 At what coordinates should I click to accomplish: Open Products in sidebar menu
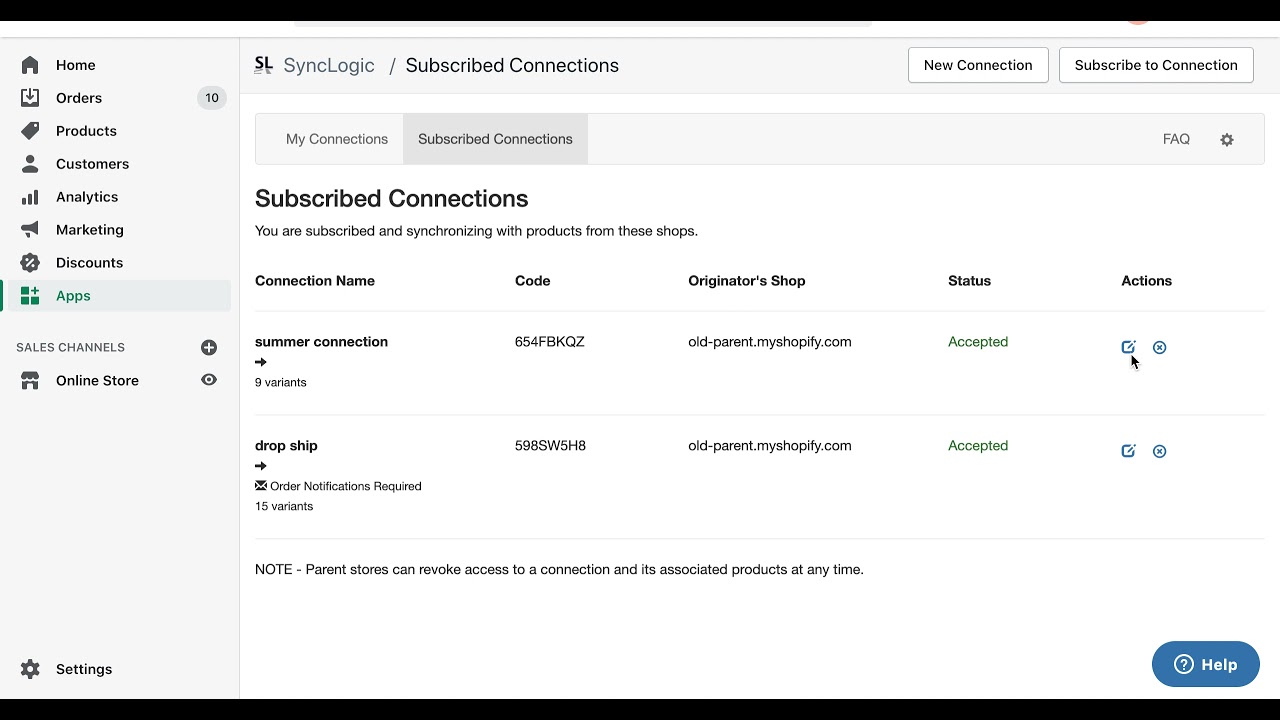coord(86,131)
